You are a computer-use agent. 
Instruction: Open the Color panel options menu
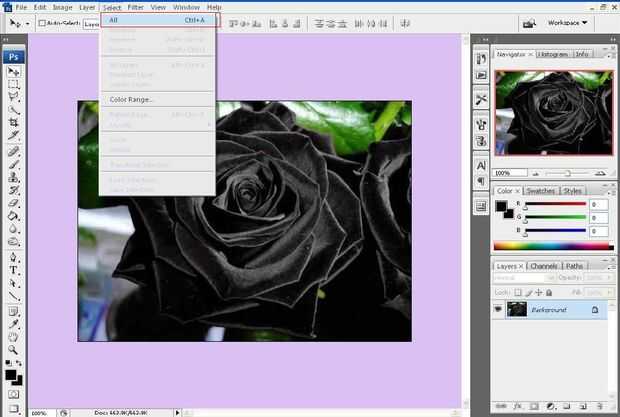coord(609,192)
